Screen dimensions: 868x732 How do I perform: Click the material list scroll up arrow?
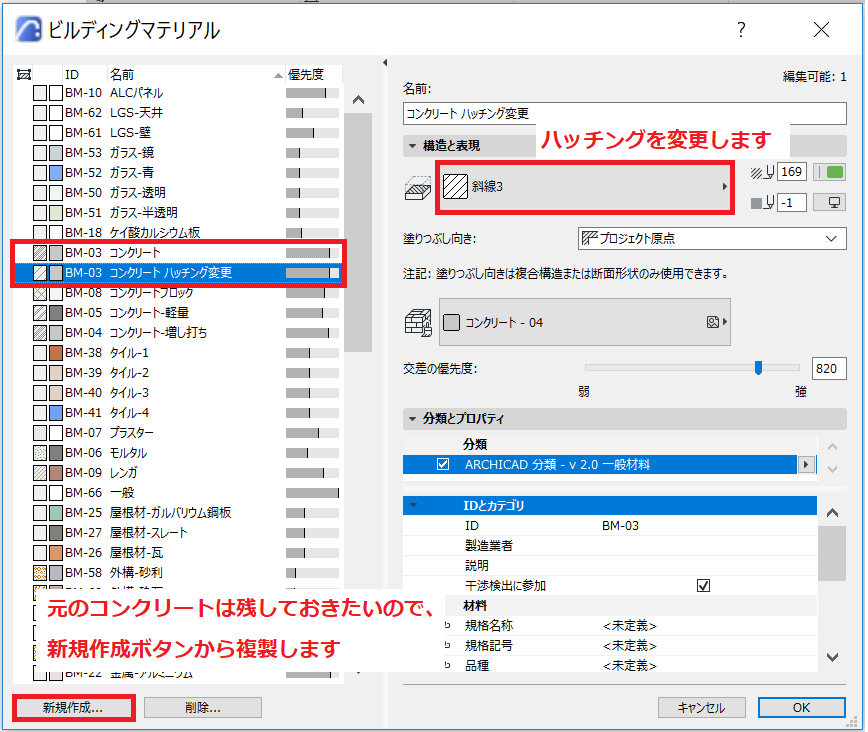coord(358,100)
